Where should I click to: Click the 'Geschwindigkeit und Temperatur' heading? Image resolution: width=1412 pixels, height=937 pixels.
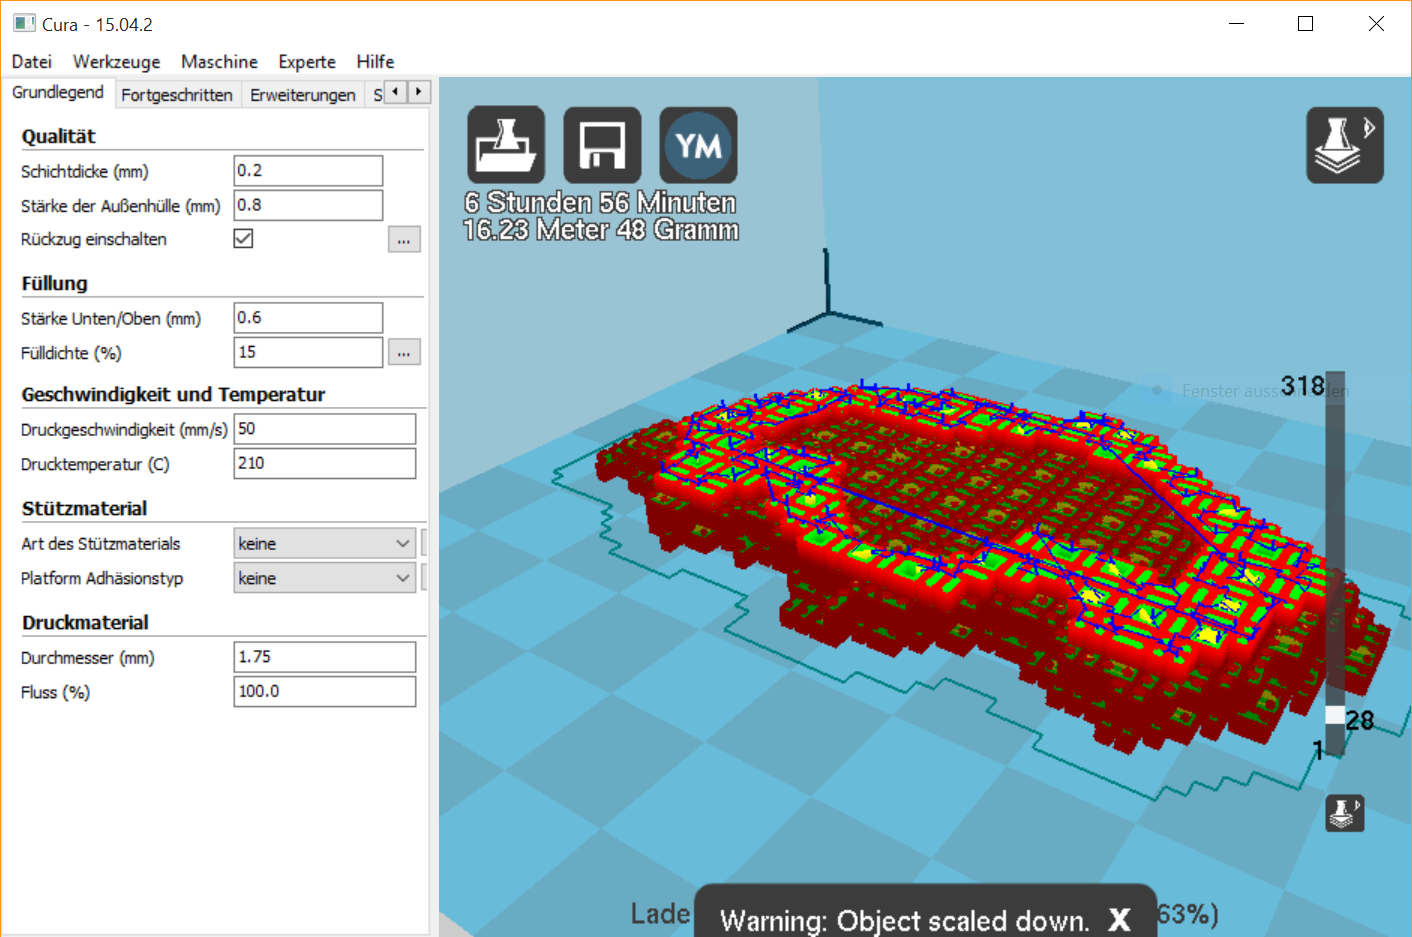(174, 394)
